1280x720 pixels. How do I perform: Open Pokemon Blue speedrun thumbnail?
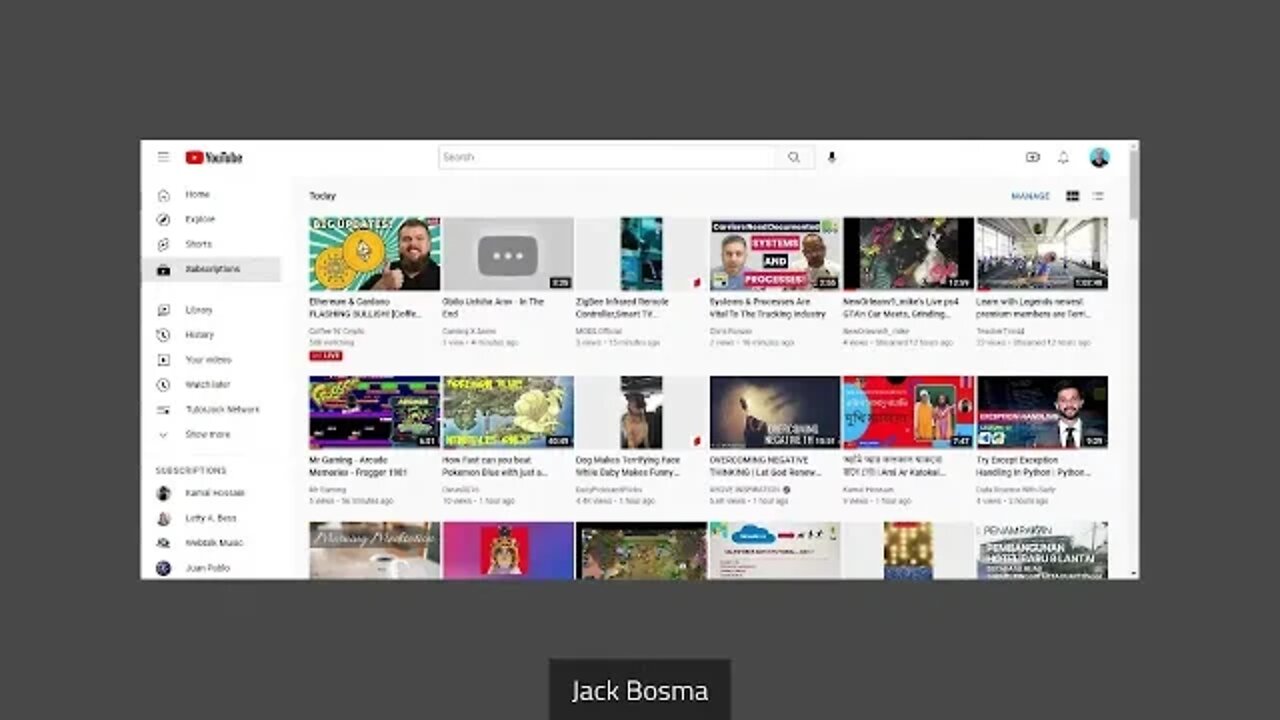(x=508, y=412)
